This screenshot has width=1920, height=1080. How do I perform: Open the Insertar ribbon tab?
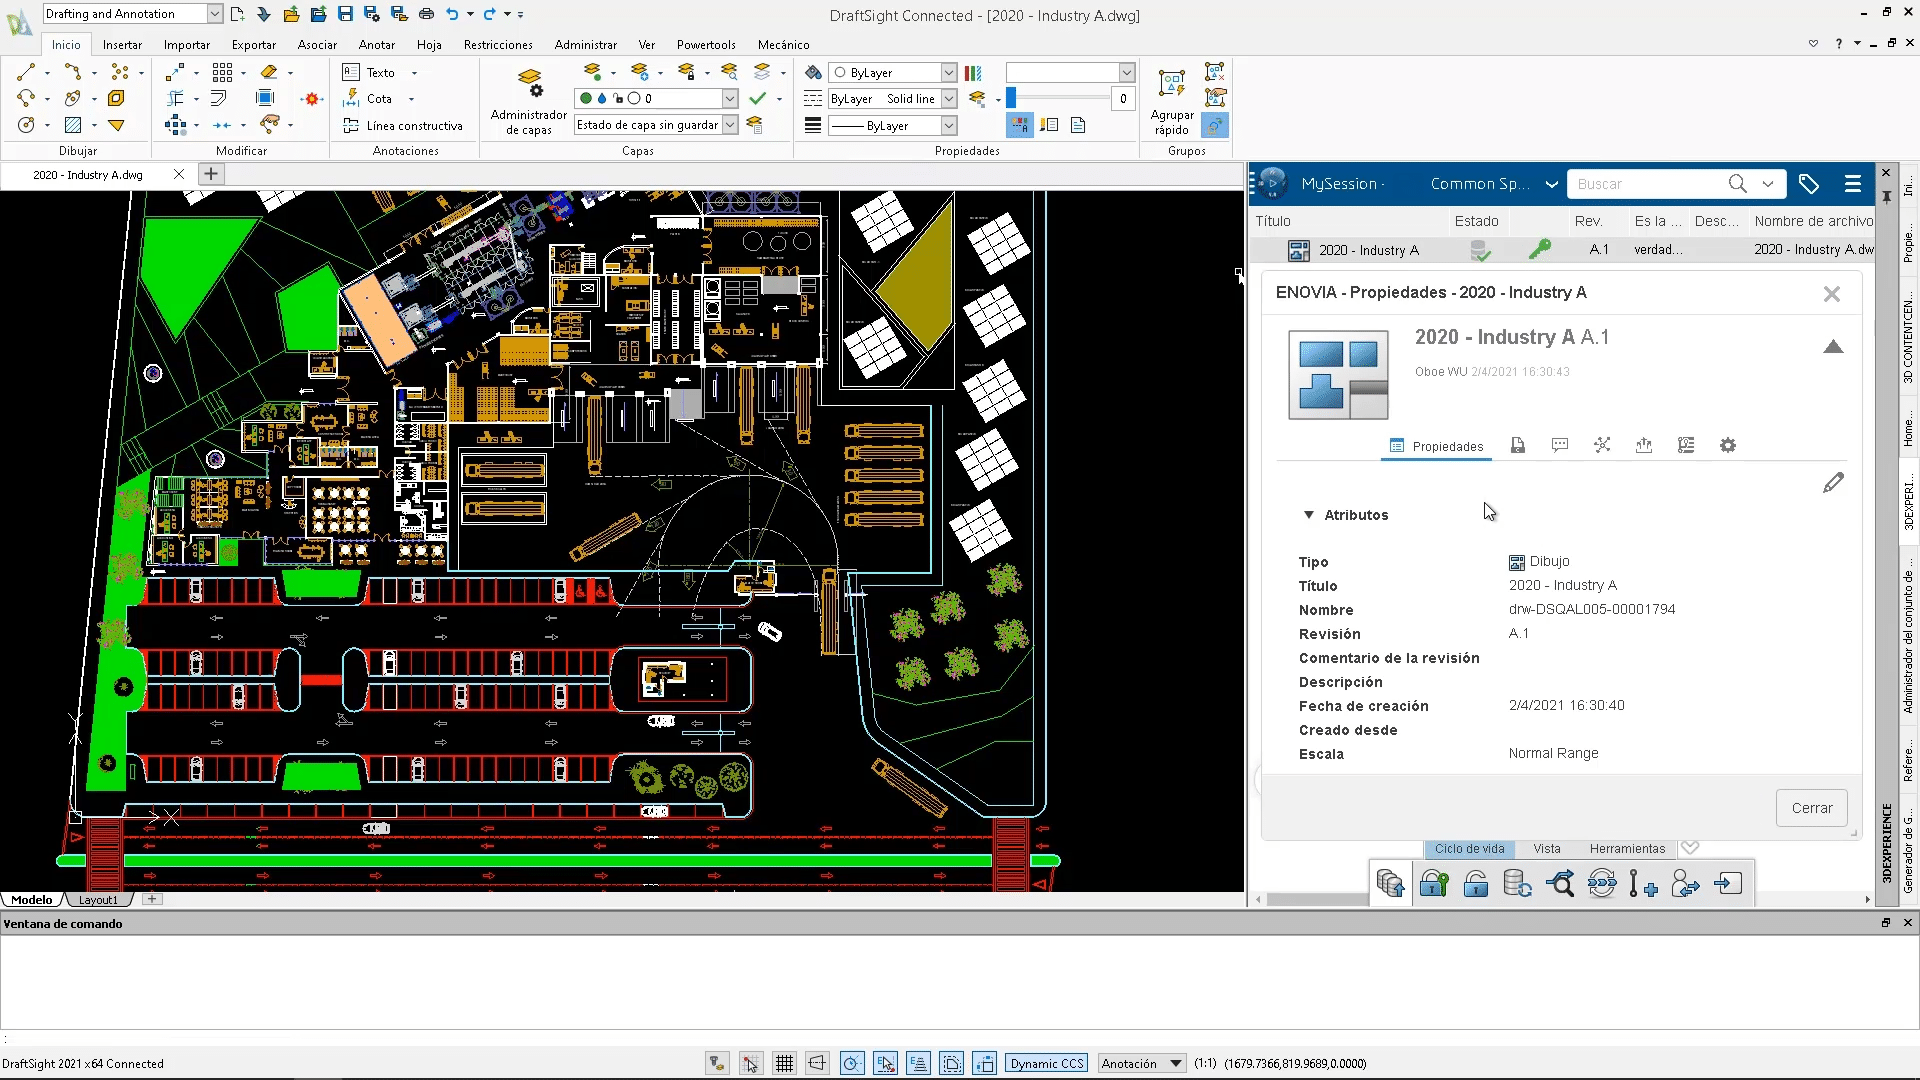(x=122, y=45)
